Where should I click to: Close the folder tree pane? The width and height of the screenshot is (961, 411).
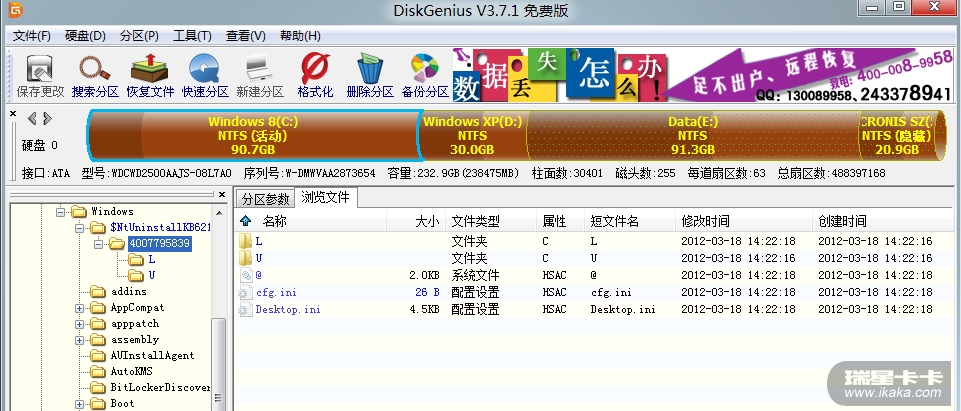[x=222, y=195]
